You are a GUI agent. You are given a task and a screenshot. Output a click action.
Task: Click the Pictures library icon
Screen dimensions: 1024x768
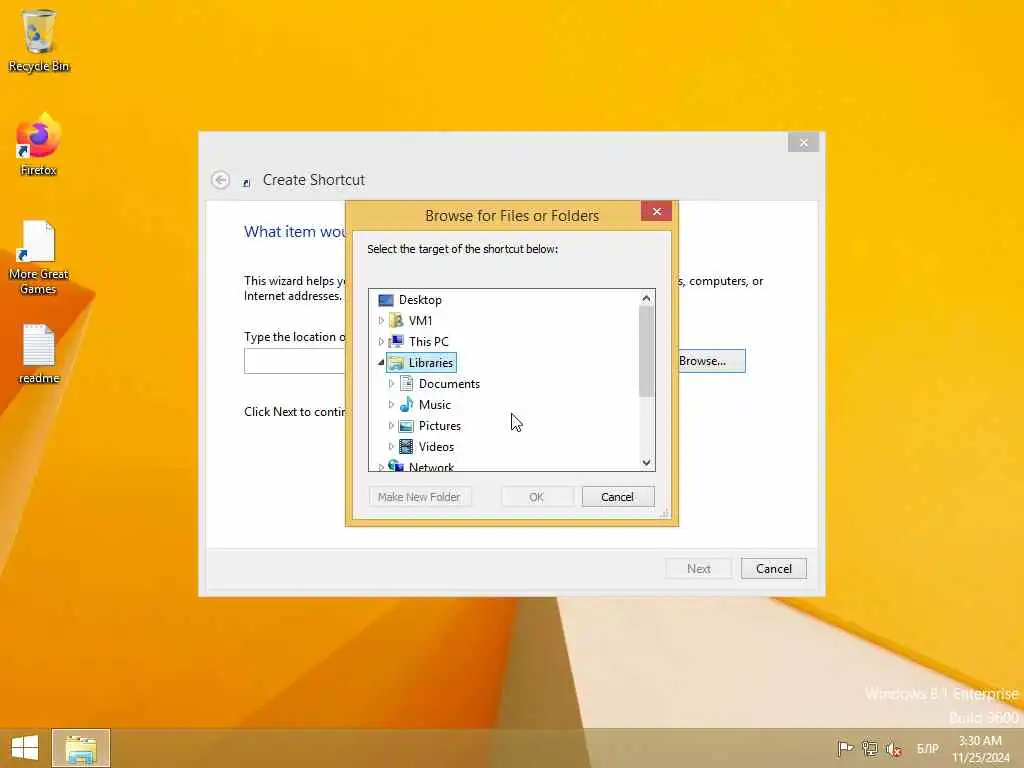(406, 426)
